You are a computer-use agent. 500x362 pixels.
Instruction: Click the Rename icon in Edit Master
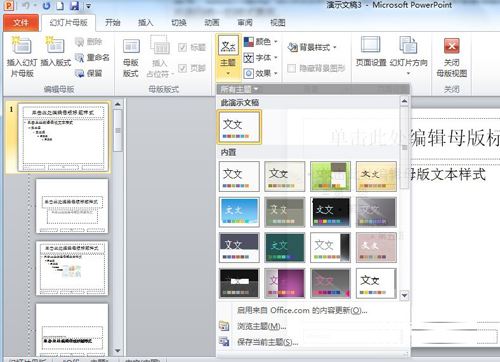[79, 58]
